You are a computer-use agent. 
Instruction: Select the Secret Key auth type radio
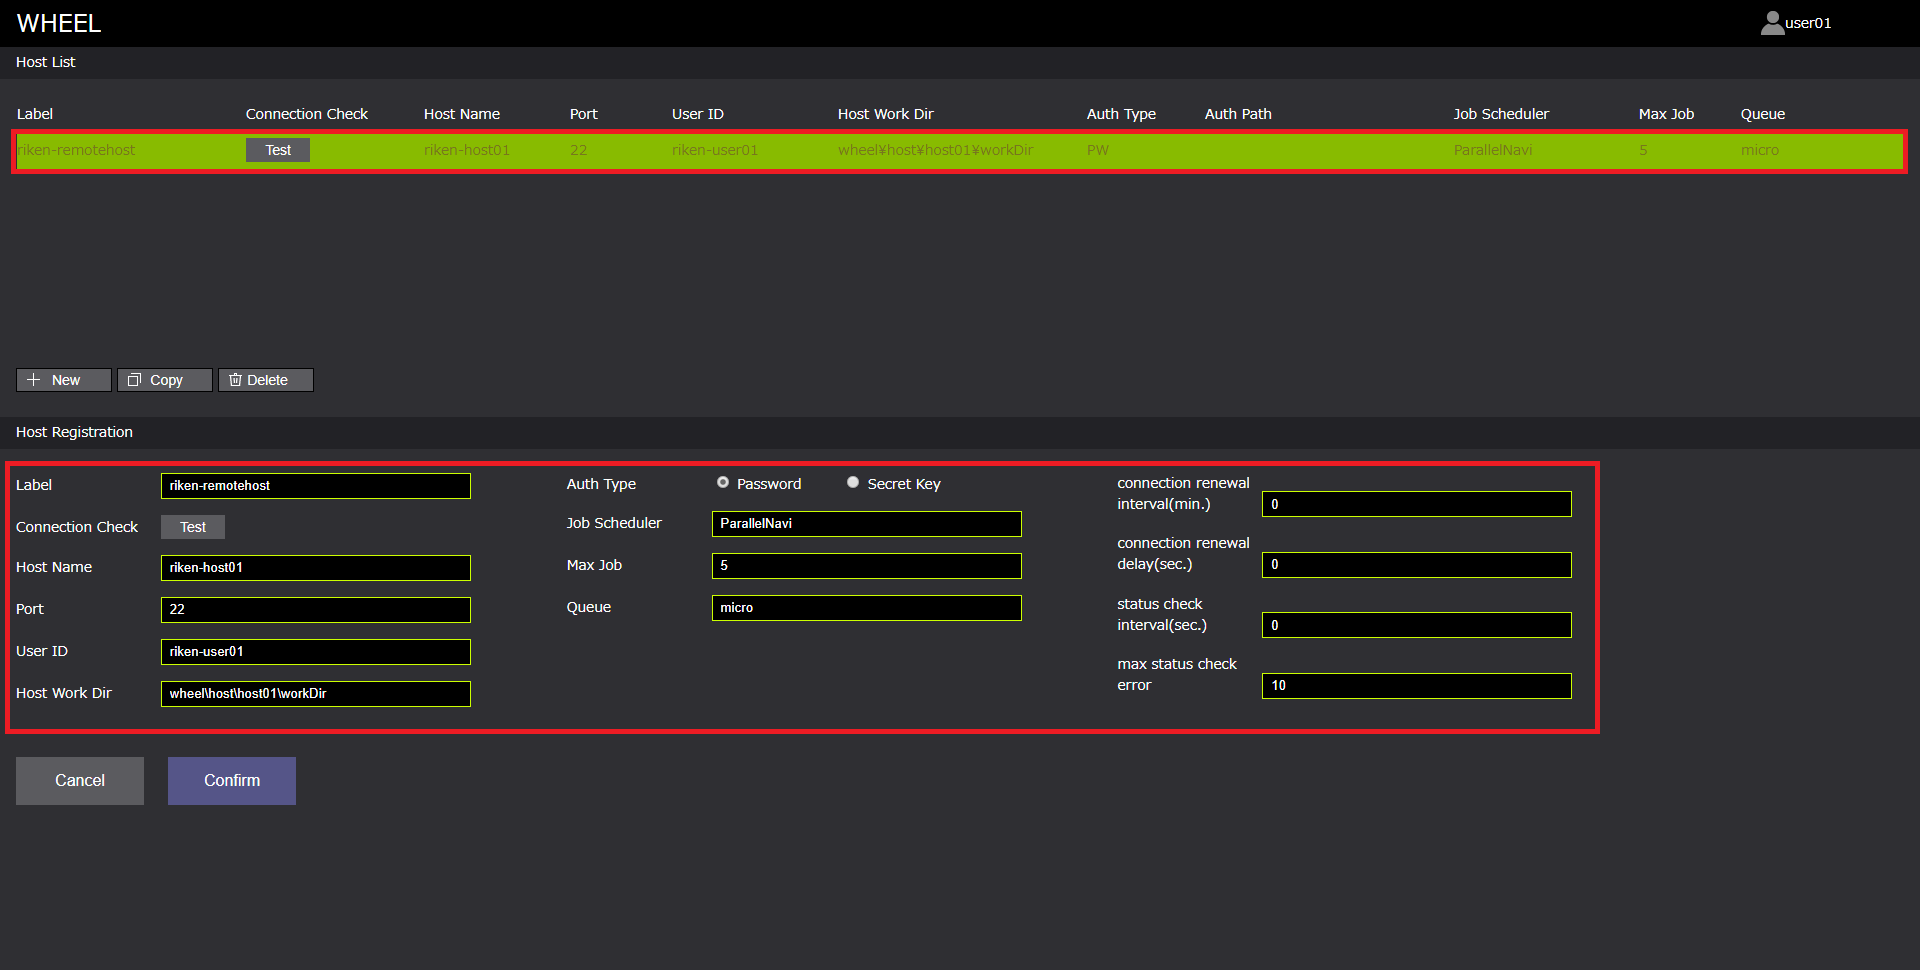853,483
